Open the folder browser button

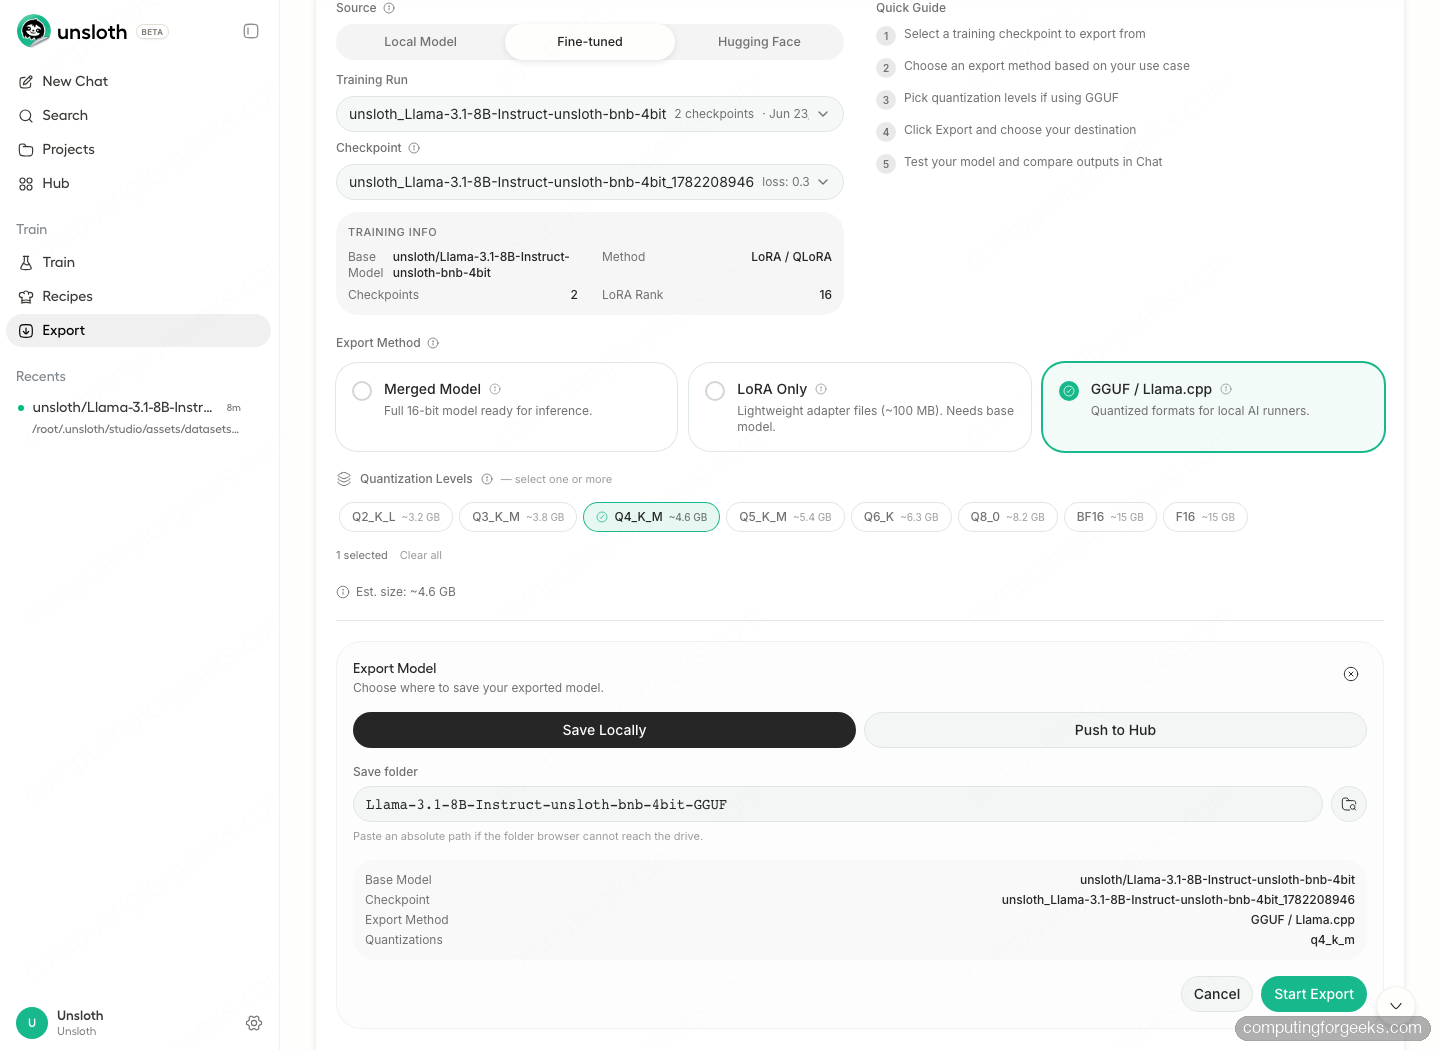point(1349,804)
